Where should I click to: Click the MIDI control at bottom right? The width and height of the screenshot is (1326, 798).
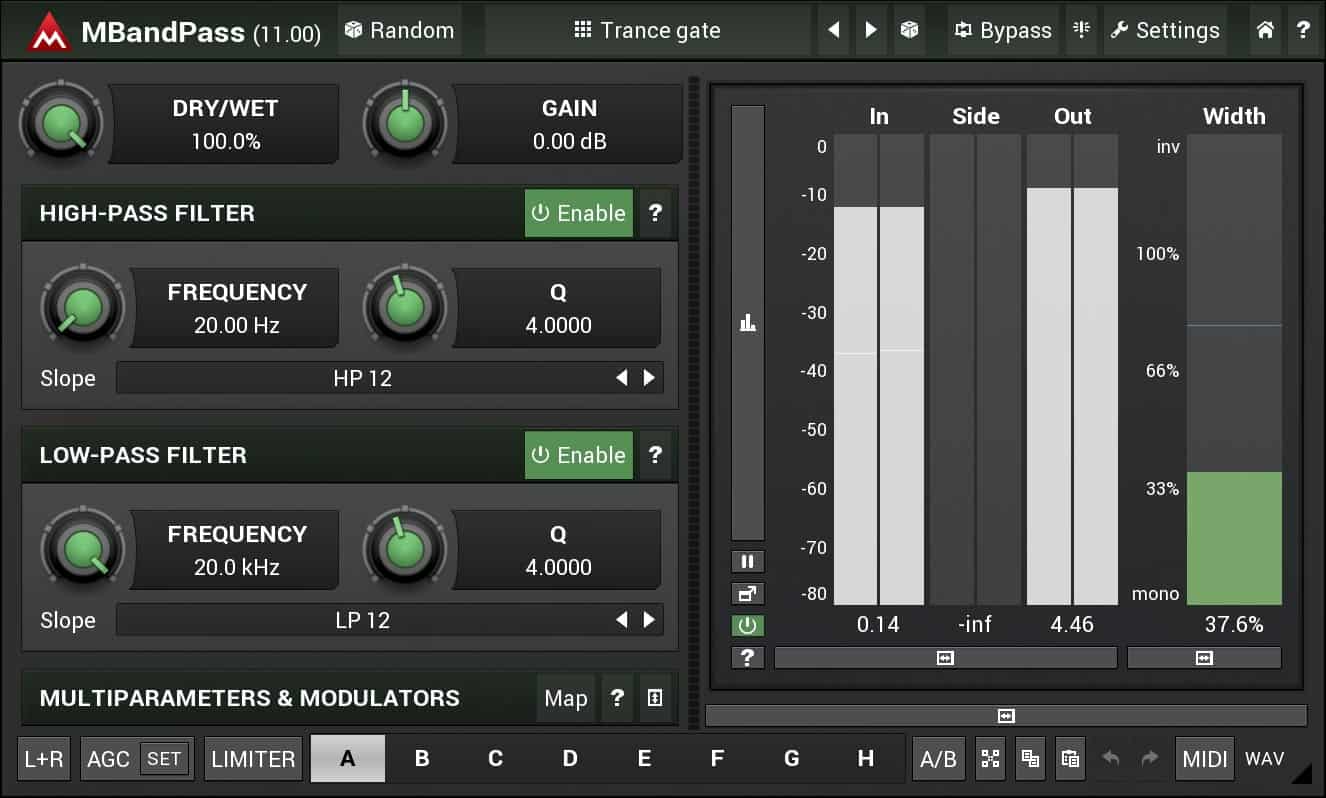pyautogui.click(x=1204, y=759)
